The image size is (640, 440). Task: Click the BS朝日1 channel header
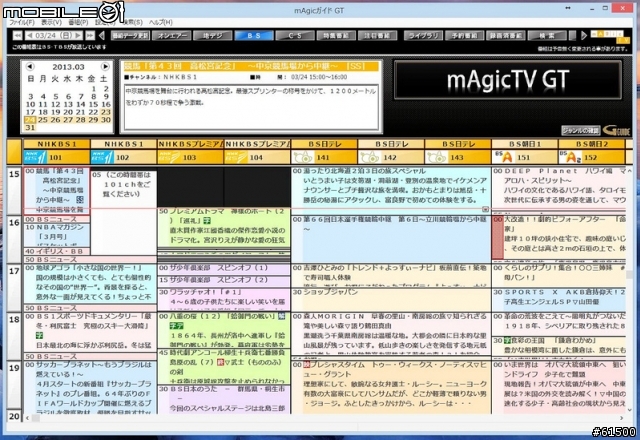tap(525, 144)
